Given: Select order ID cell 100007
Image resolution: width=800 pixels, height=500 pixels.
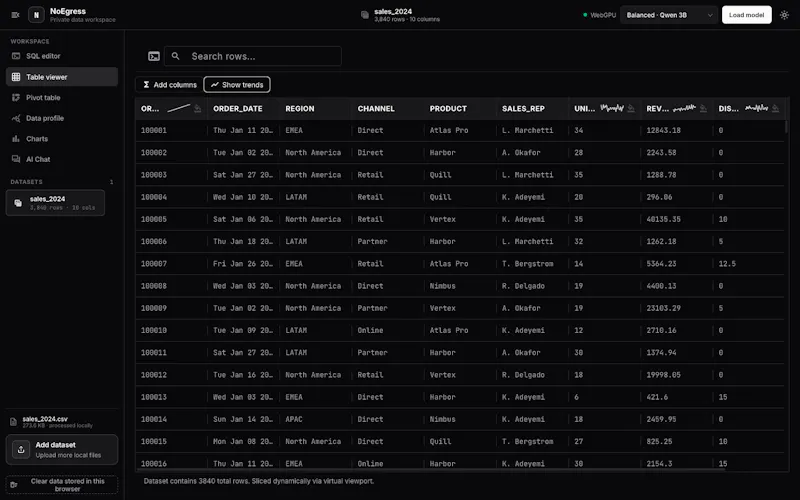Looking at the screenshot, I should pos(171,264).
